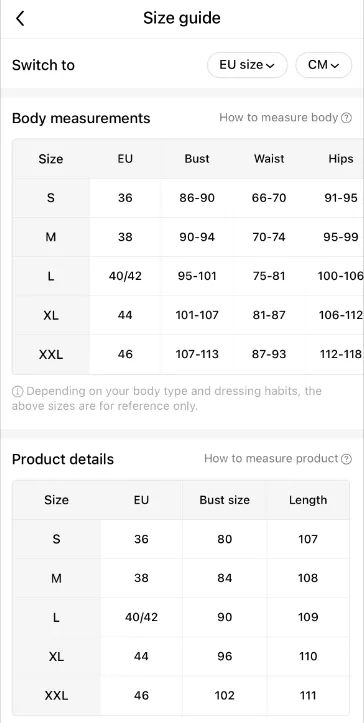Click the Hips column header
364x723 pixels.
click(x=341, y=159)
